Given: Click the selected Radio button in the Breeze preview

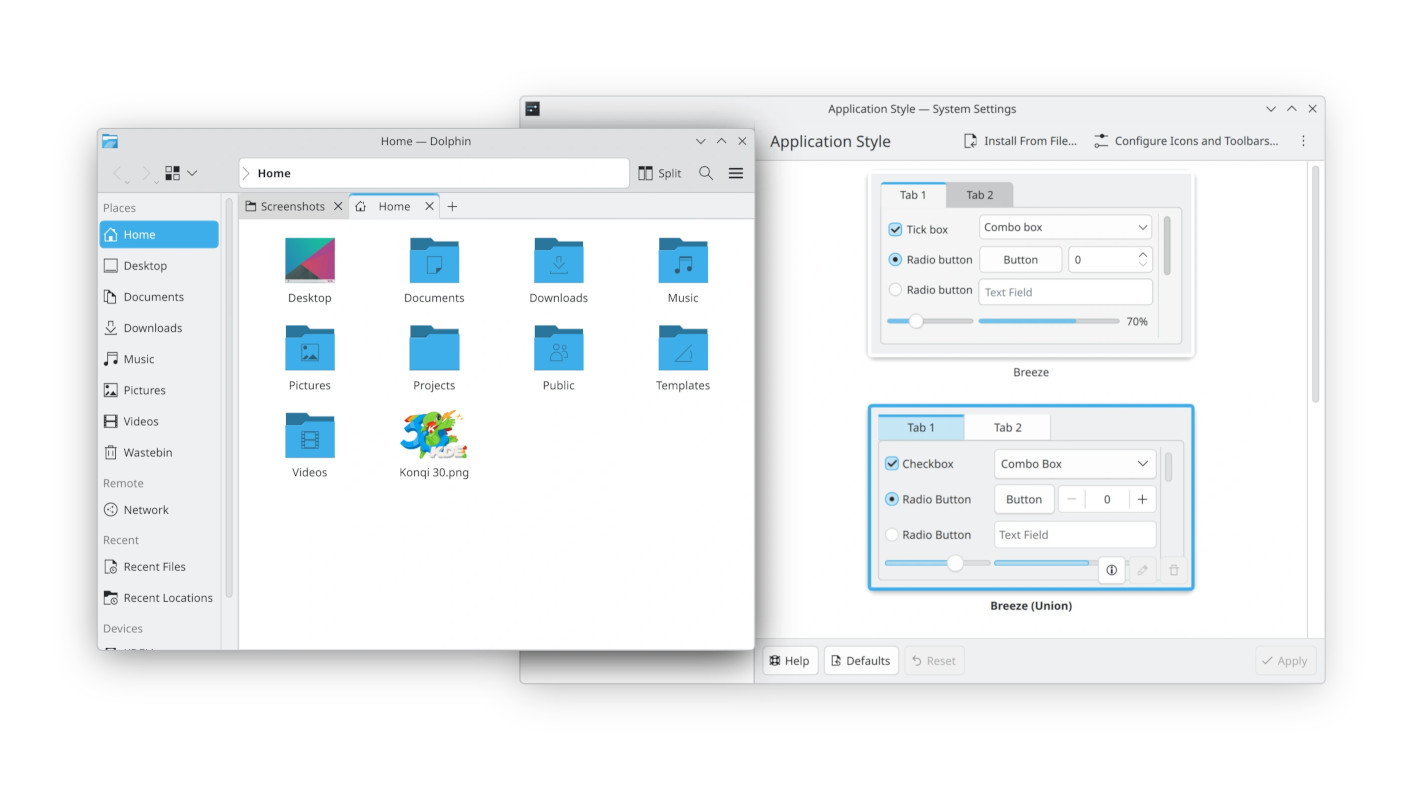Looking at the screenshot, I should (895, 259).
